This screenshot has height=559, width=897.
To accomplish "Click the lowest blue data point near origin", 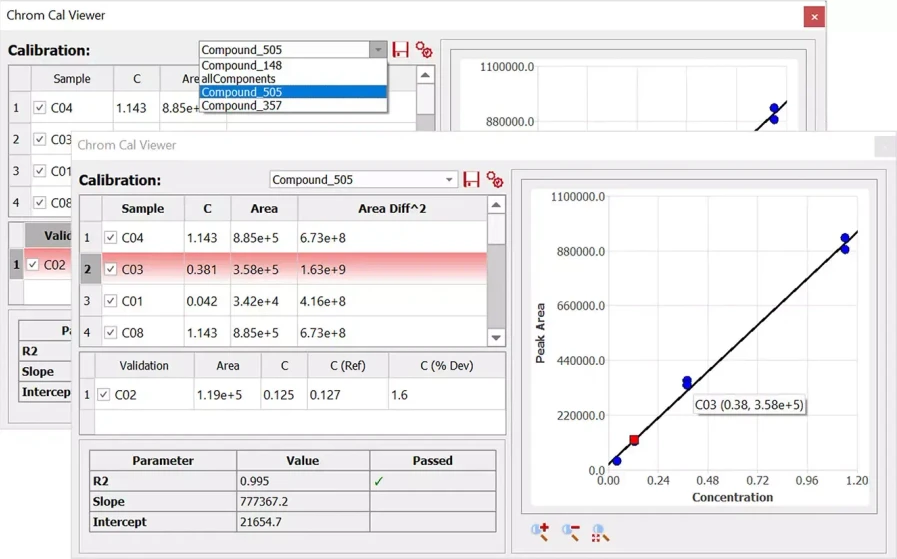I will coord(617,461).
